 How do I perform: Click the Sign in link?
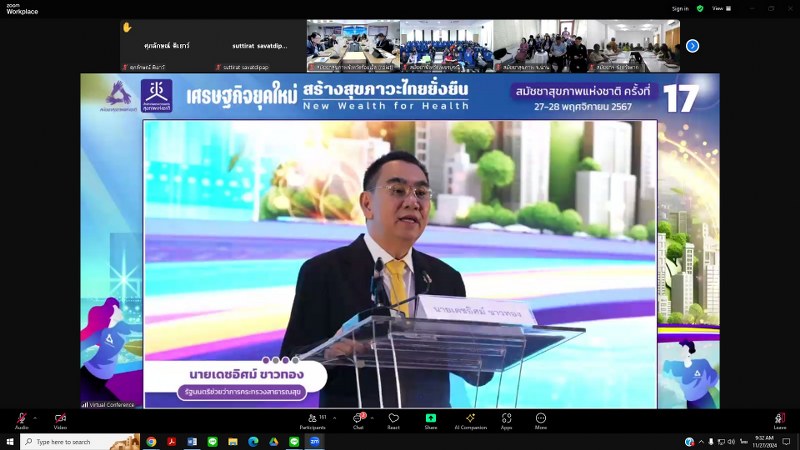(680, 9)
